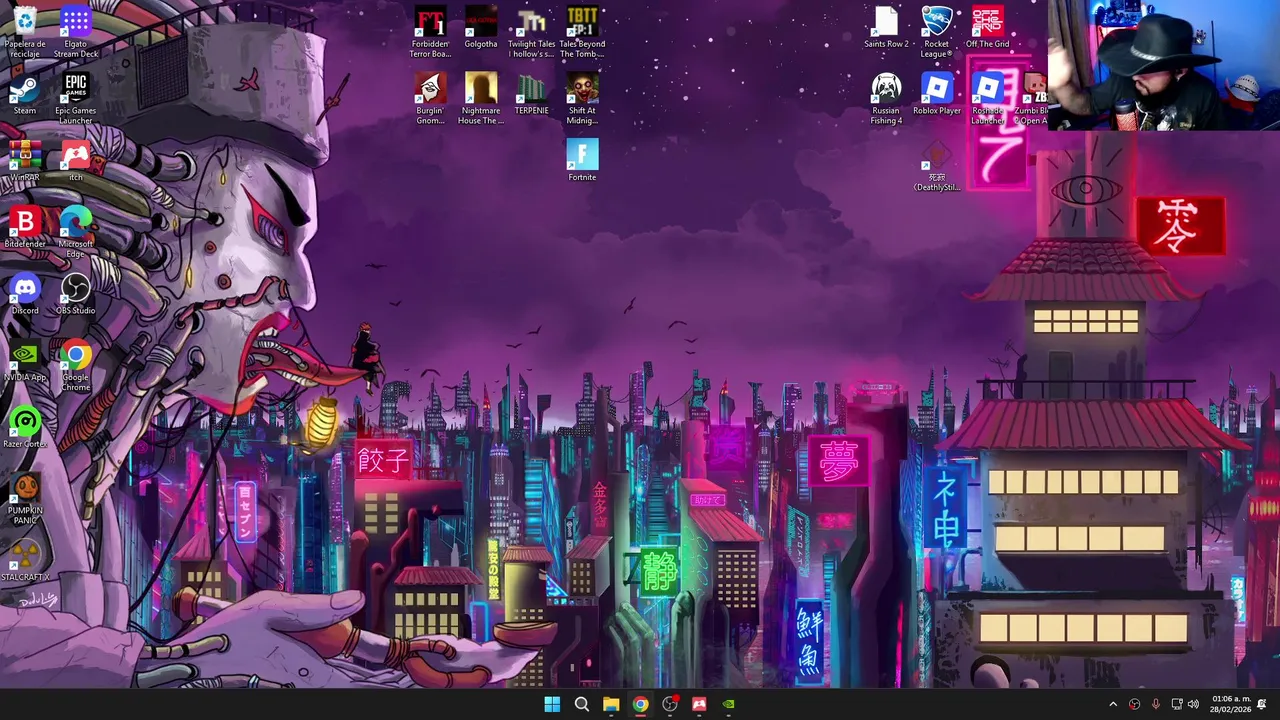This screenshot has width=1280, height=720.
Task: Open the Papelera de reciclaje icon
Action: point(25,31)
